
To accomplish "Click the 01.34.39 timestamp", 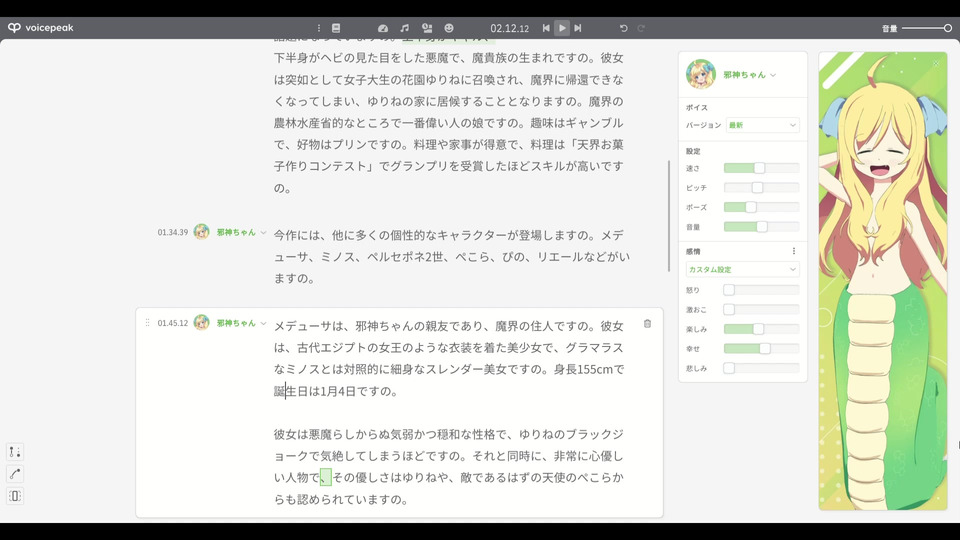I will (x=173, y=233).
